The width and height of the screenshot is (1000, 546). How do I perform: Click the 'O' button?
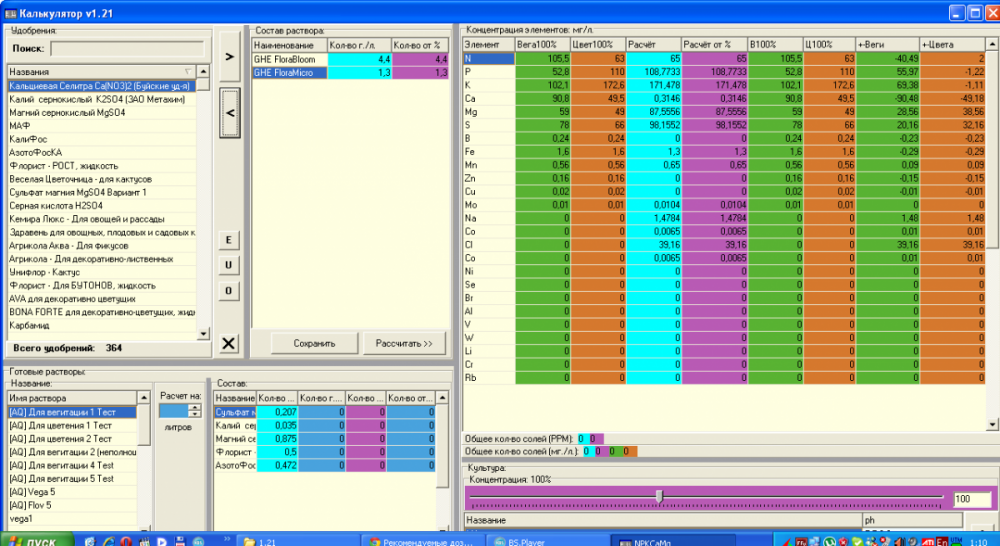click(229, 291)
